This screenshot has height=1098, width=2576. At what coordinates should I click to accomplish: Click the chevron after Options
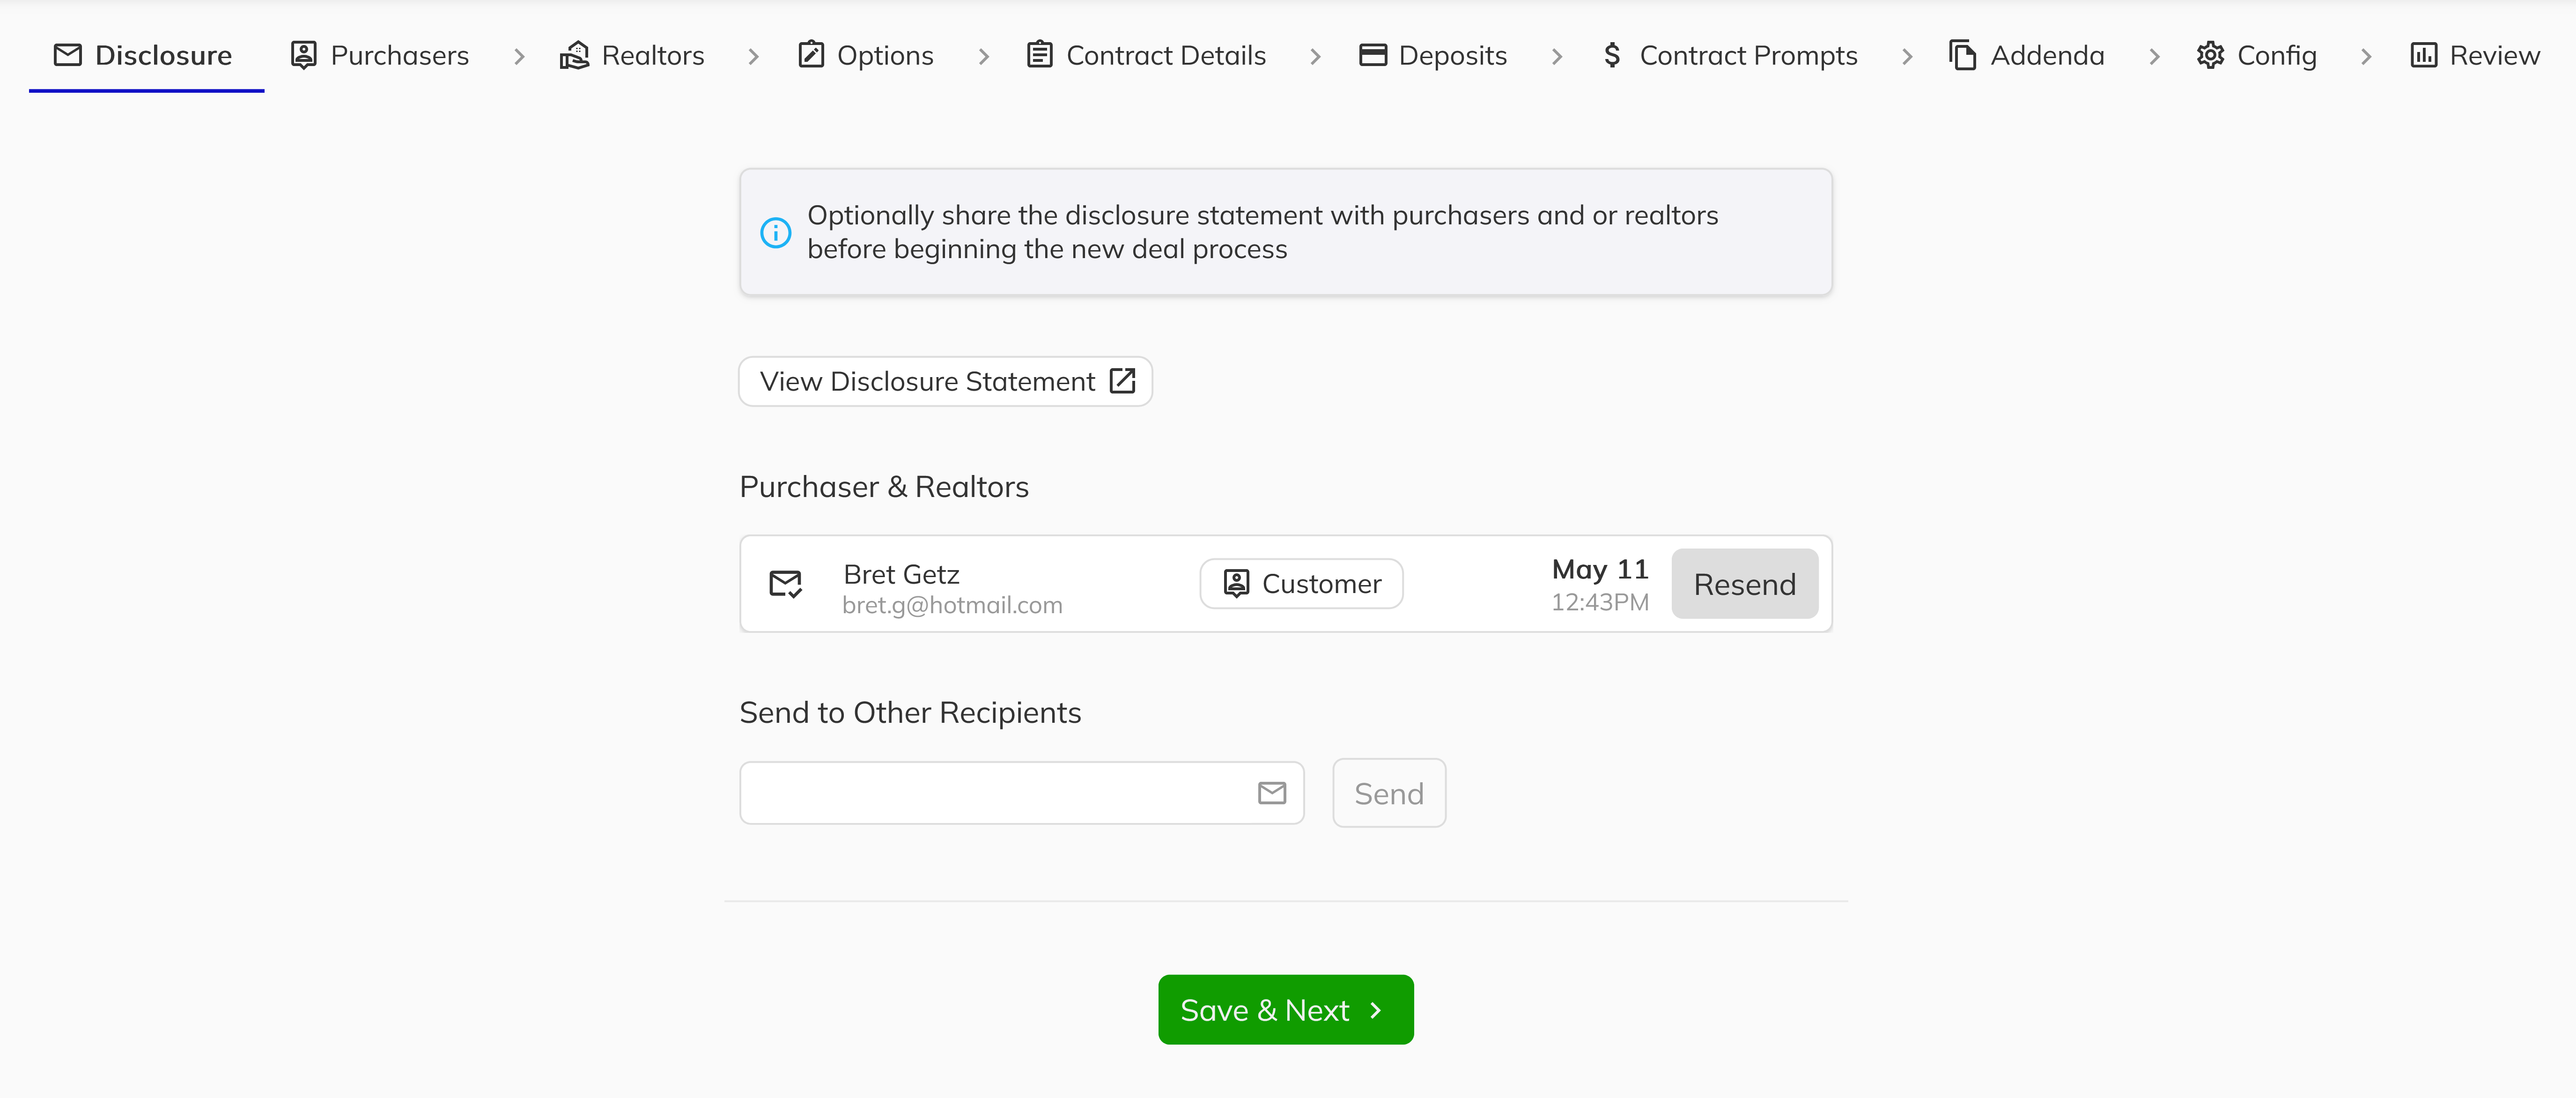[x=984, y=57]
